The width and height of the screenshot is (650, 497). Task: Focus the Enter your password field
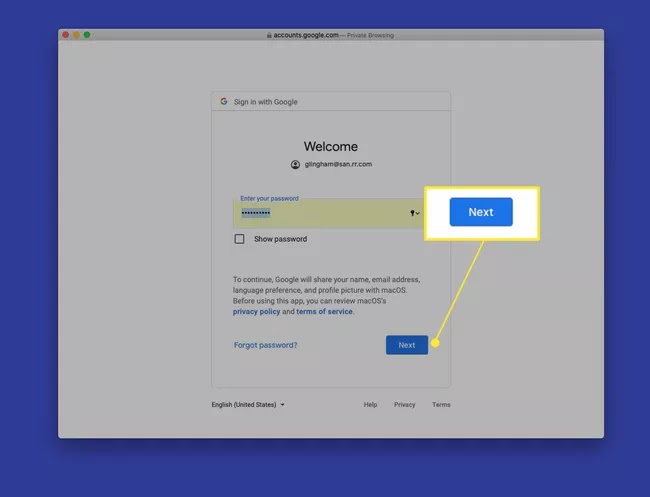pos(328,213)
